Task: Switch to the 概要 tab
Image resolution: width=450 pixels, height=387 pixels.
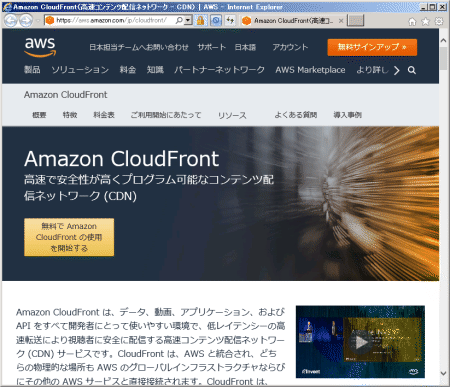Action: tap(39, 115)
